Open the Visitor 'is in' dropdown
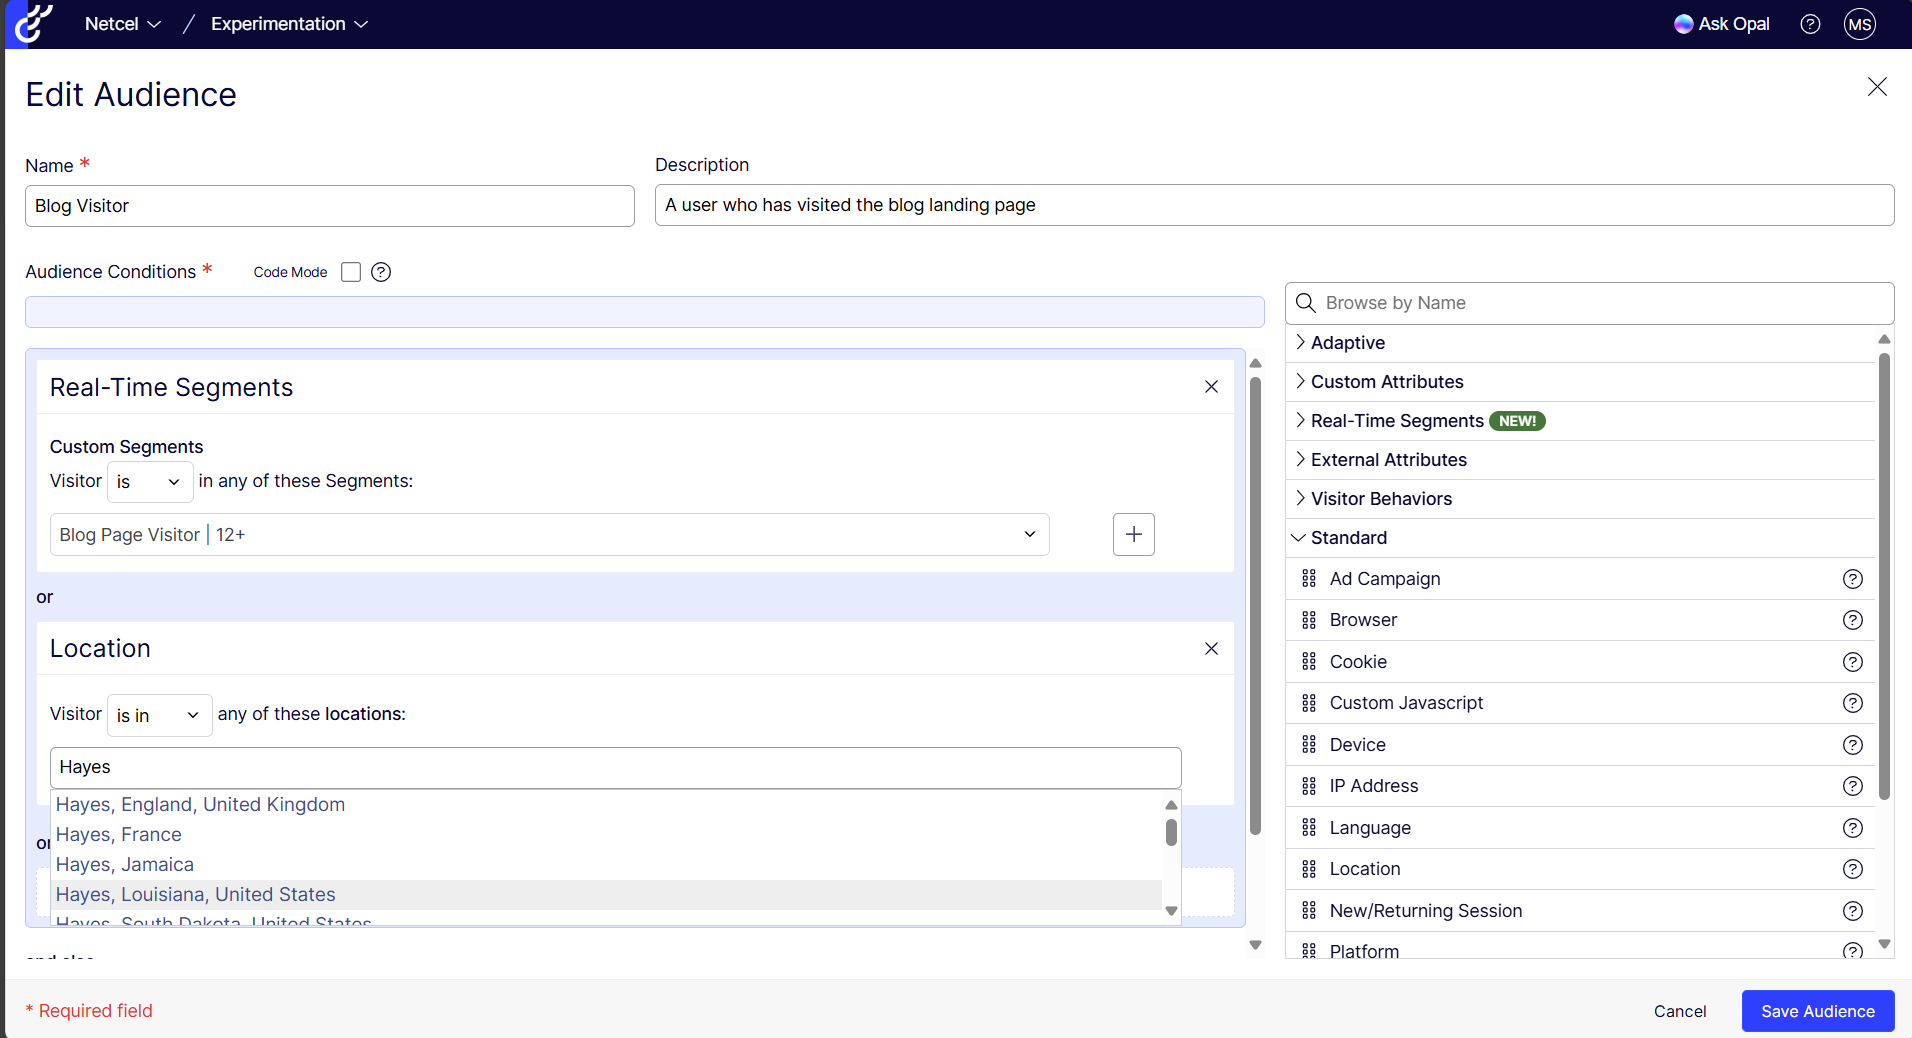Viewport: 1912px width, 1038px height. pyautogui.click(x=159, y=716)
